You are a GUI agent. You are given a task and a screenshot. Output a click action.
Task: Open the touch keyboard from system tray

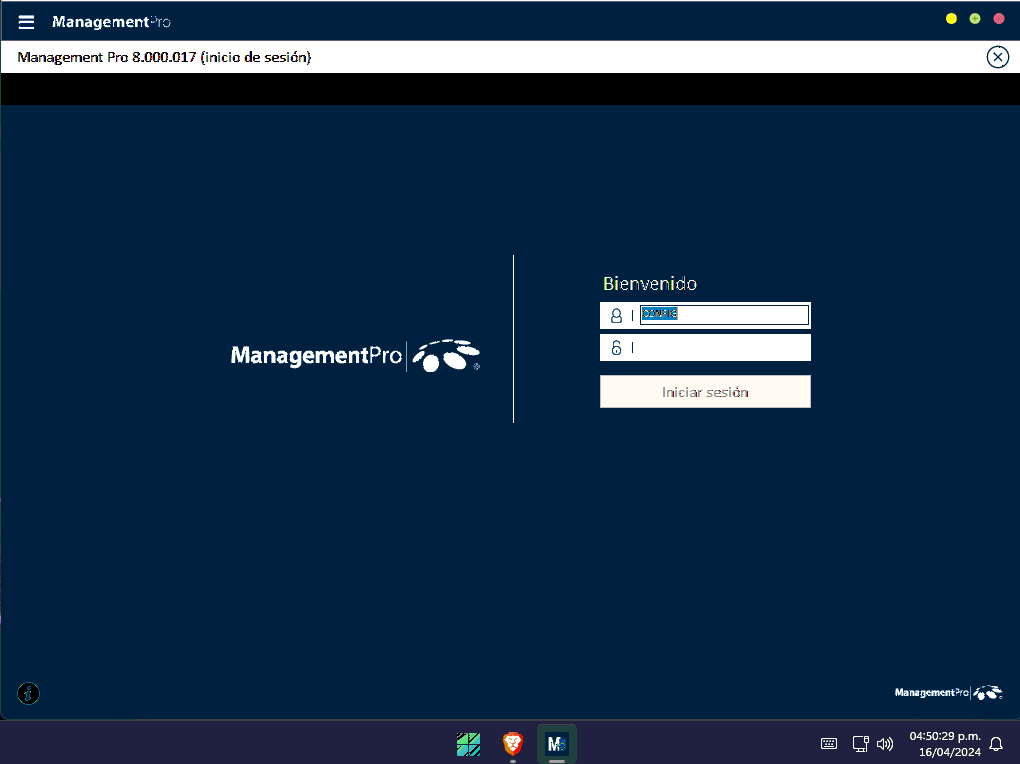pos(829,743)
